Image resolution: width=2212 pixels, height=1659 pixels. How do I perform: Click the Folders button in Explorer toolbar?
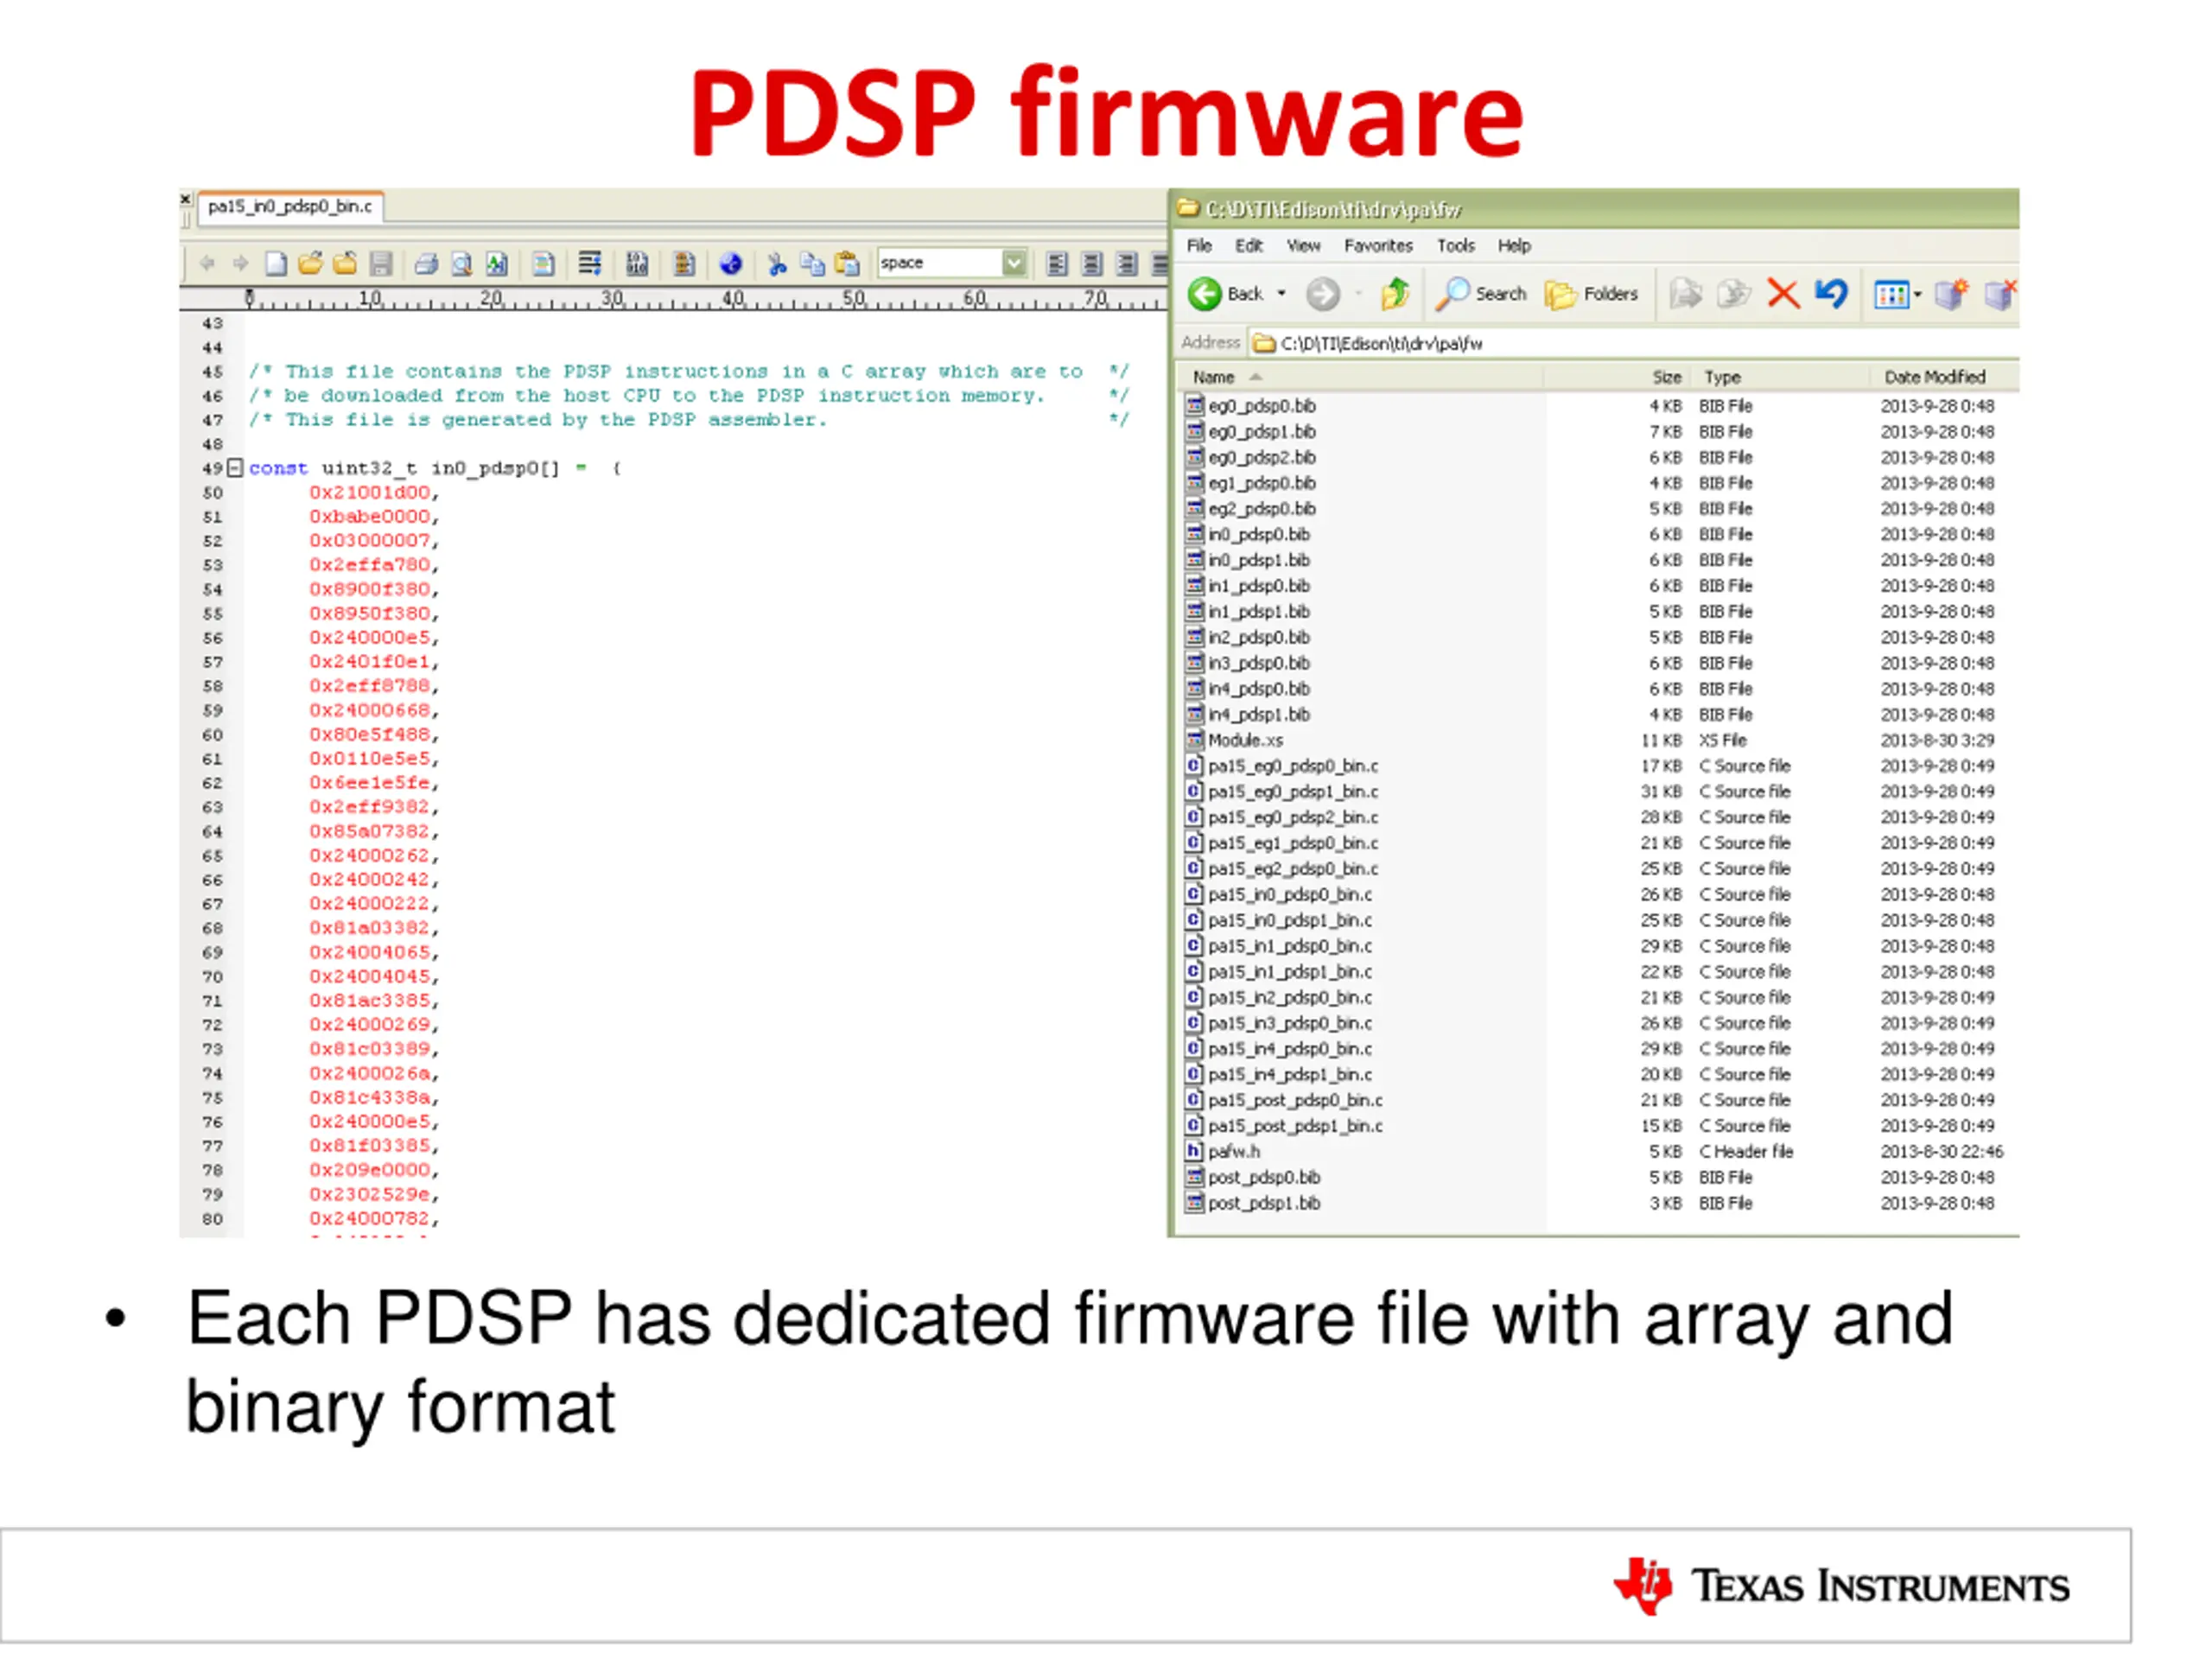(x=1591, y=294)
